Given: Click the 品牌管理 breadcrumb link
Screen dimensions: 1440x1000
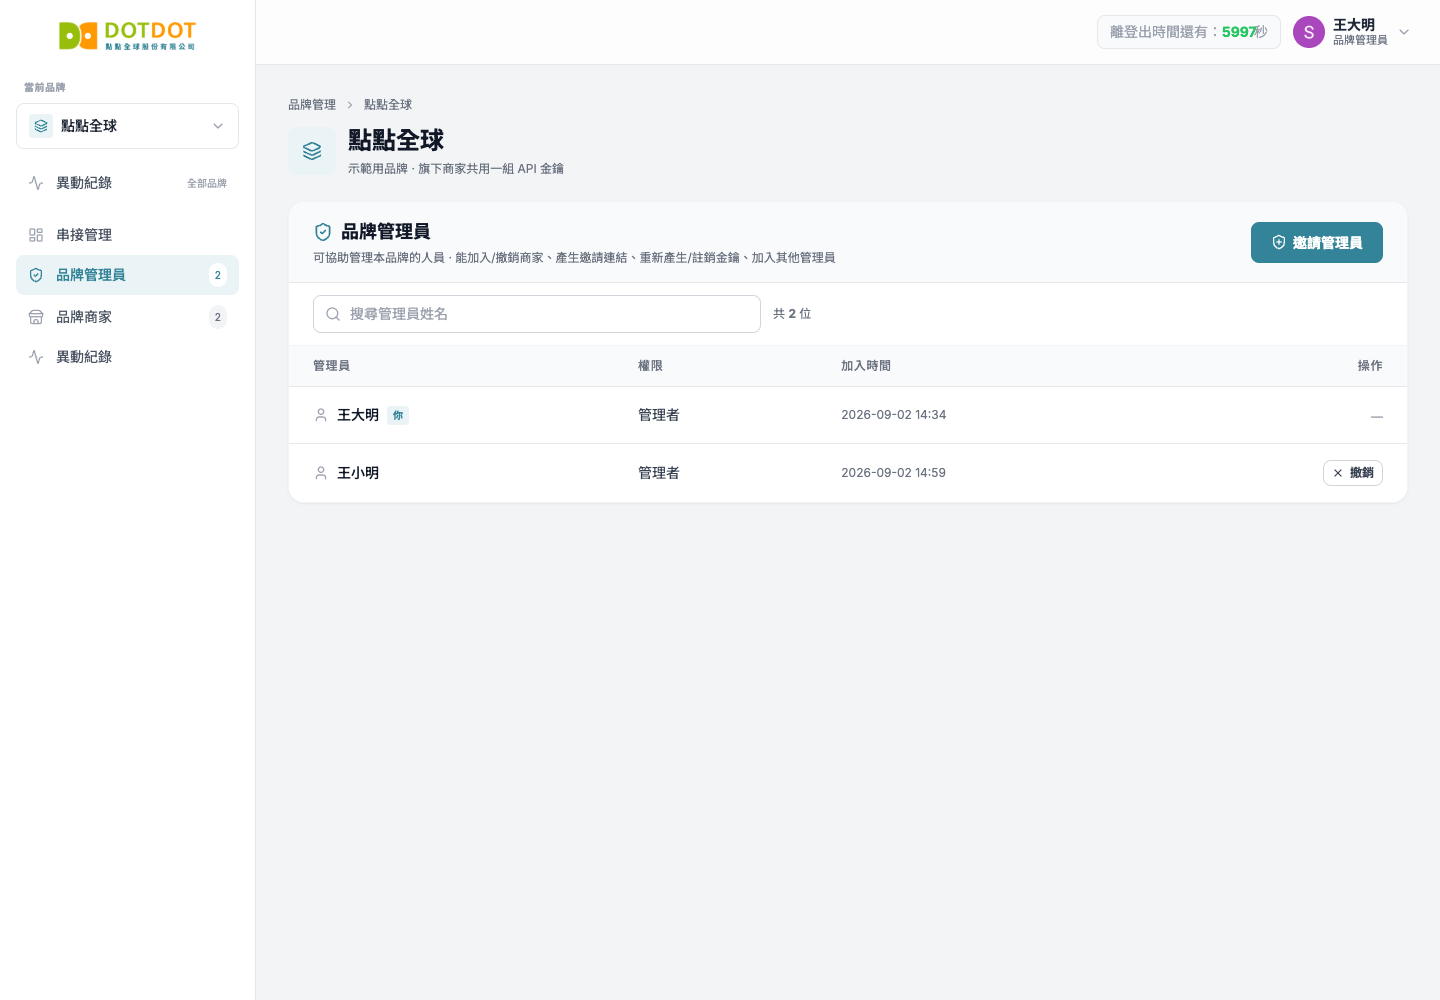Looking at the screenshot, I should pos(312,104).
